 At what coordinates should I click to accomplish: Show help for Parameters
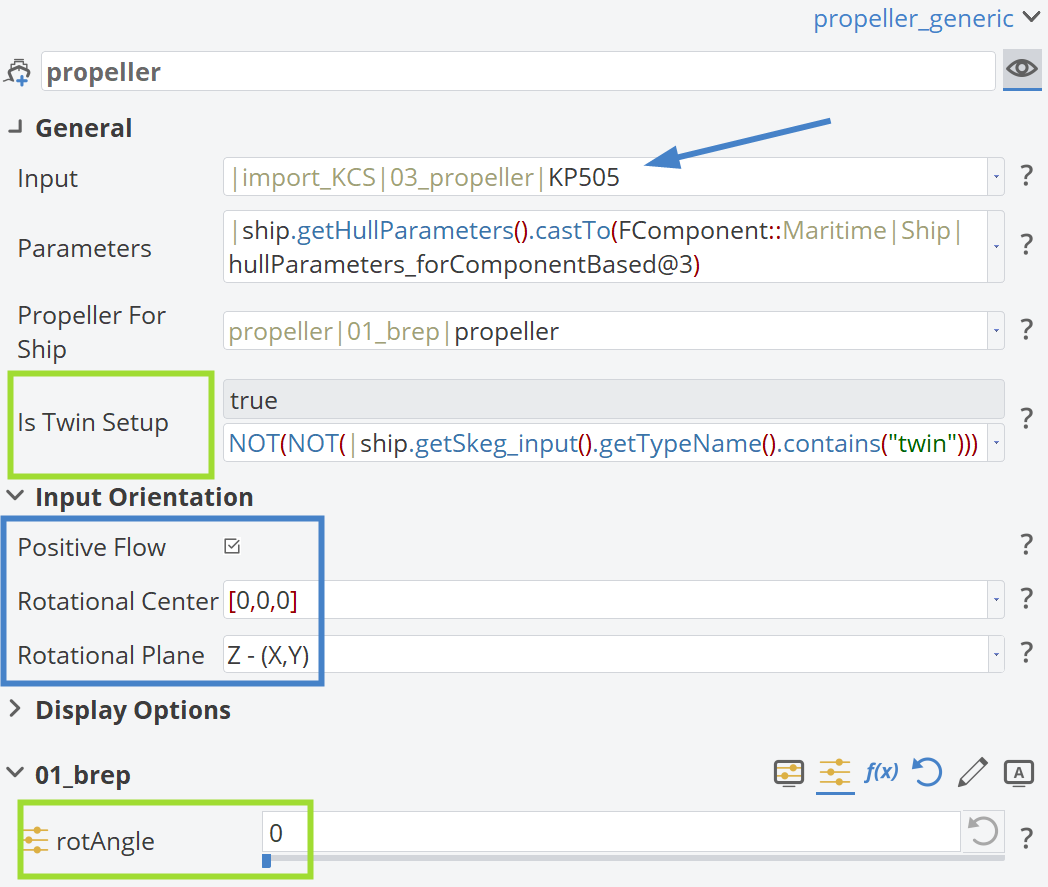(x=1027, y=244)
